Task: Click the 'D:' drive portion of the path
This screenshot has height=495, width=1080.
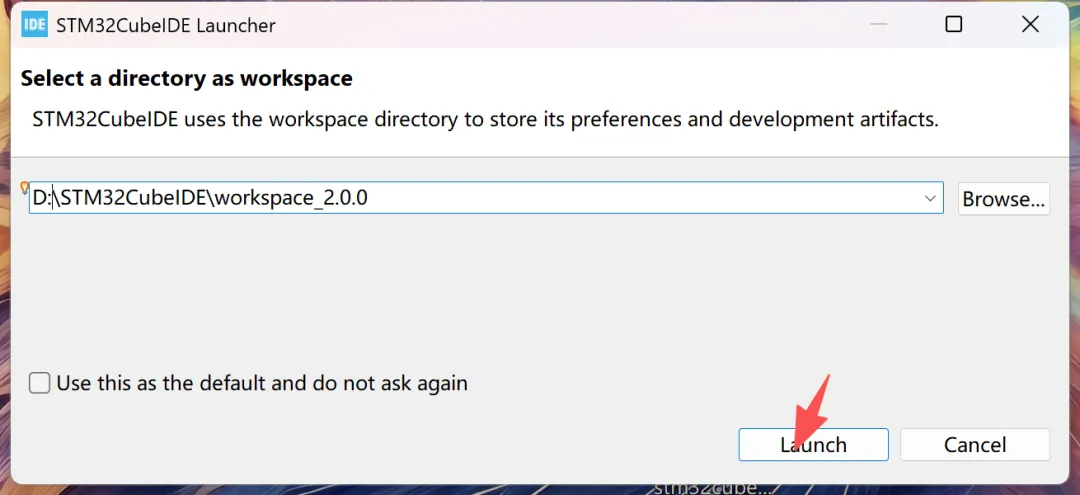Action: [x=41, y=198]
